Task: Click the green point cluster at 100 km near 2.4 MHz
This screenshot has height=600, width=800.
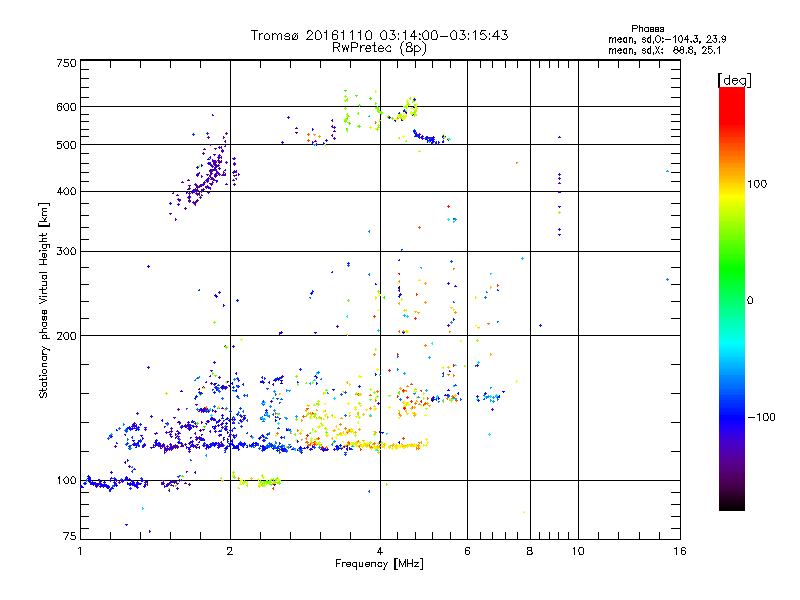Action: (267, 481)
